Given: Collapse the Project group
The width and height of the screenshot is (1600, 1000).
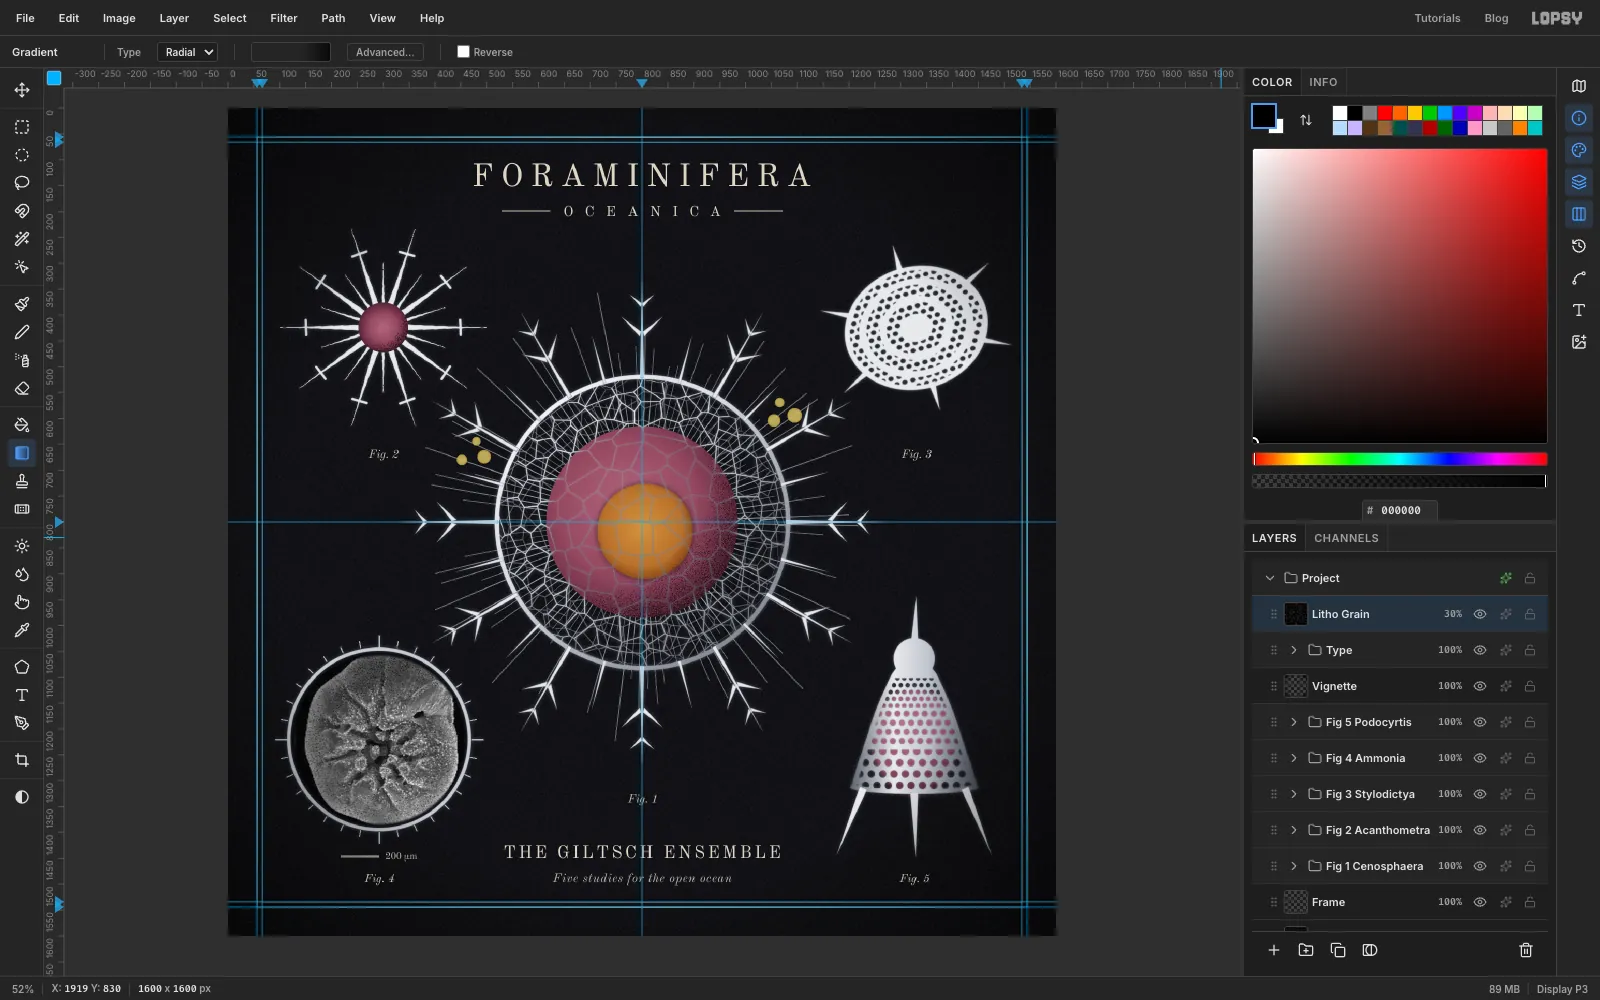Looking at the screenshot, I should coord(1270,578).
